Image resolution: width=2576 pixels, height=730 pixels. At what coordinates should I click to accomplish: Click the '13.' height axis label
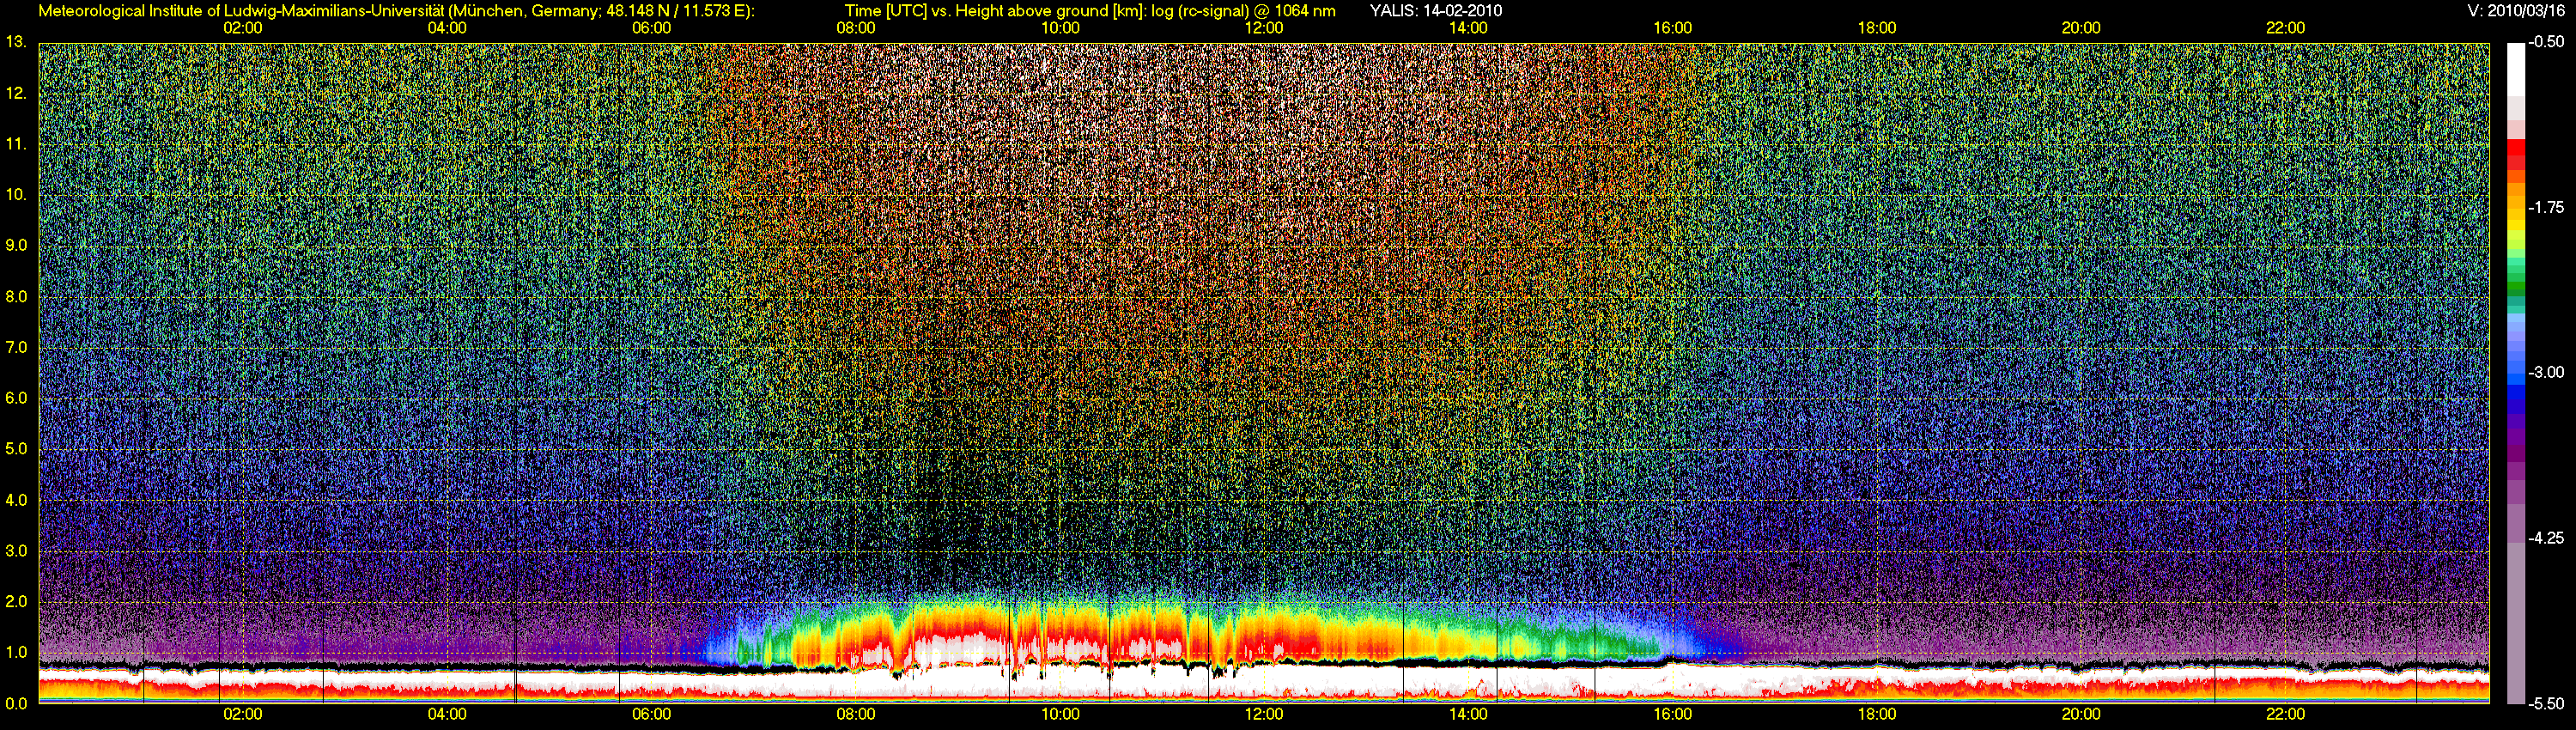tap(15, 42)
